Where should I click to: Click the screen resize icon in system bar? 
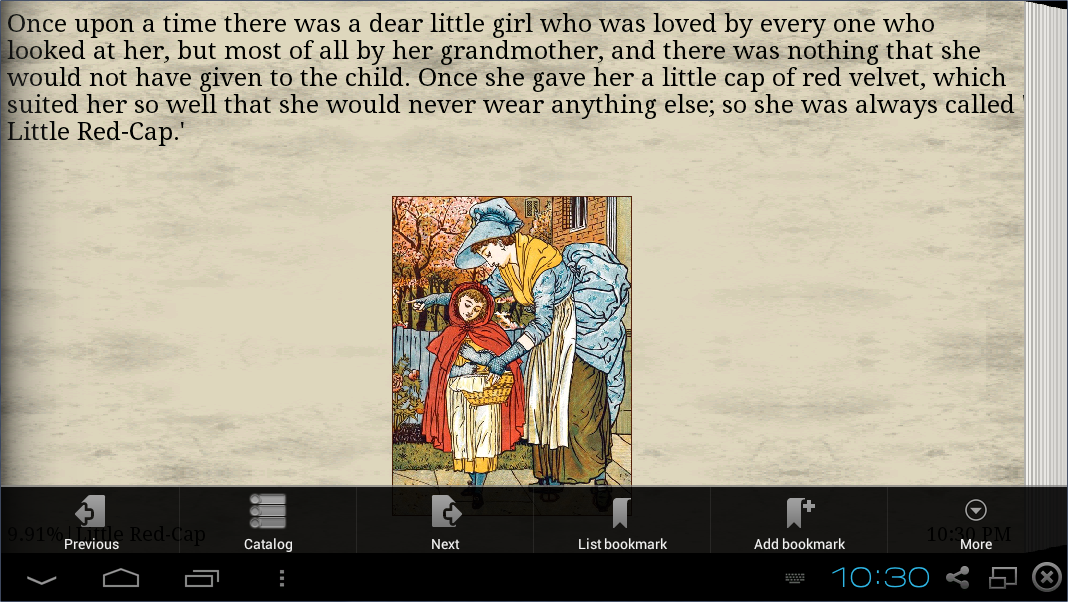tap(1003, 577)
